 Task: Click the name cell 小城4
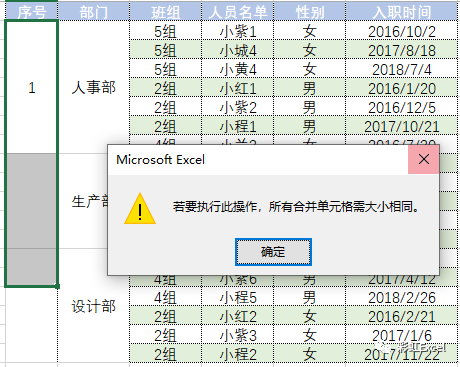[x=238, y=50]
